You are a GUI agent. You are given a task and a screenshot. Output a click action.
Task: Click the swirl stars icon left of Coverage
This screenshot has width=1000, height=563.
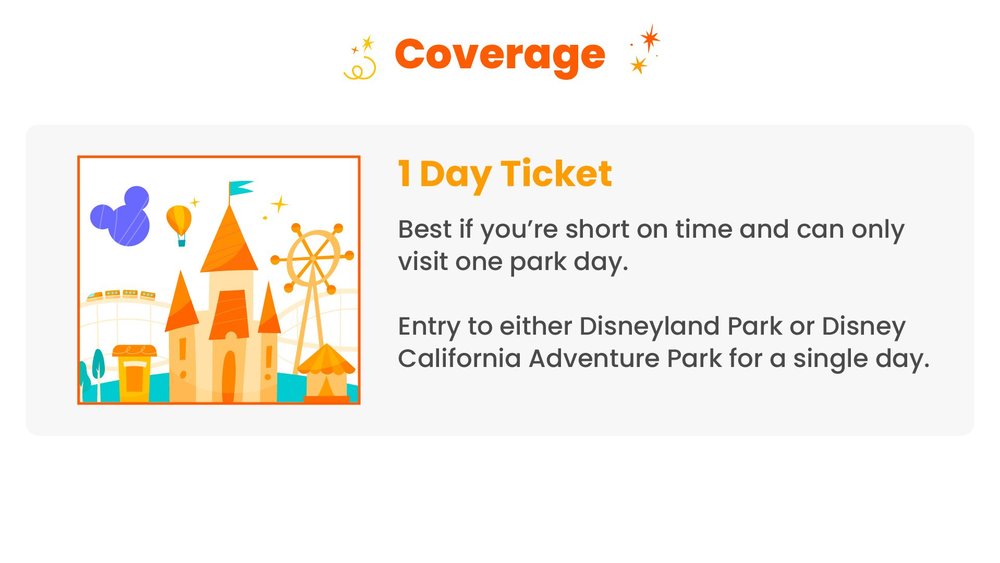tap(360, 58)
